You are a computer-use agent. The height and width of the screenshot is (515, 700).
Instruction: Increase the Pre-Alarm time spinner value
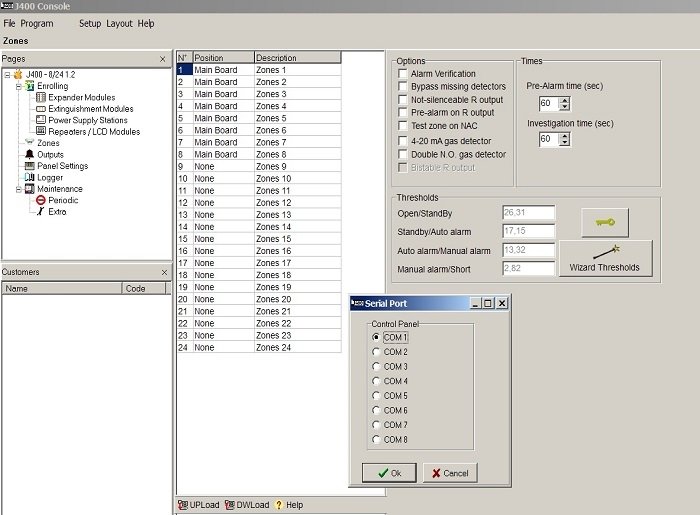pos(565,100)
